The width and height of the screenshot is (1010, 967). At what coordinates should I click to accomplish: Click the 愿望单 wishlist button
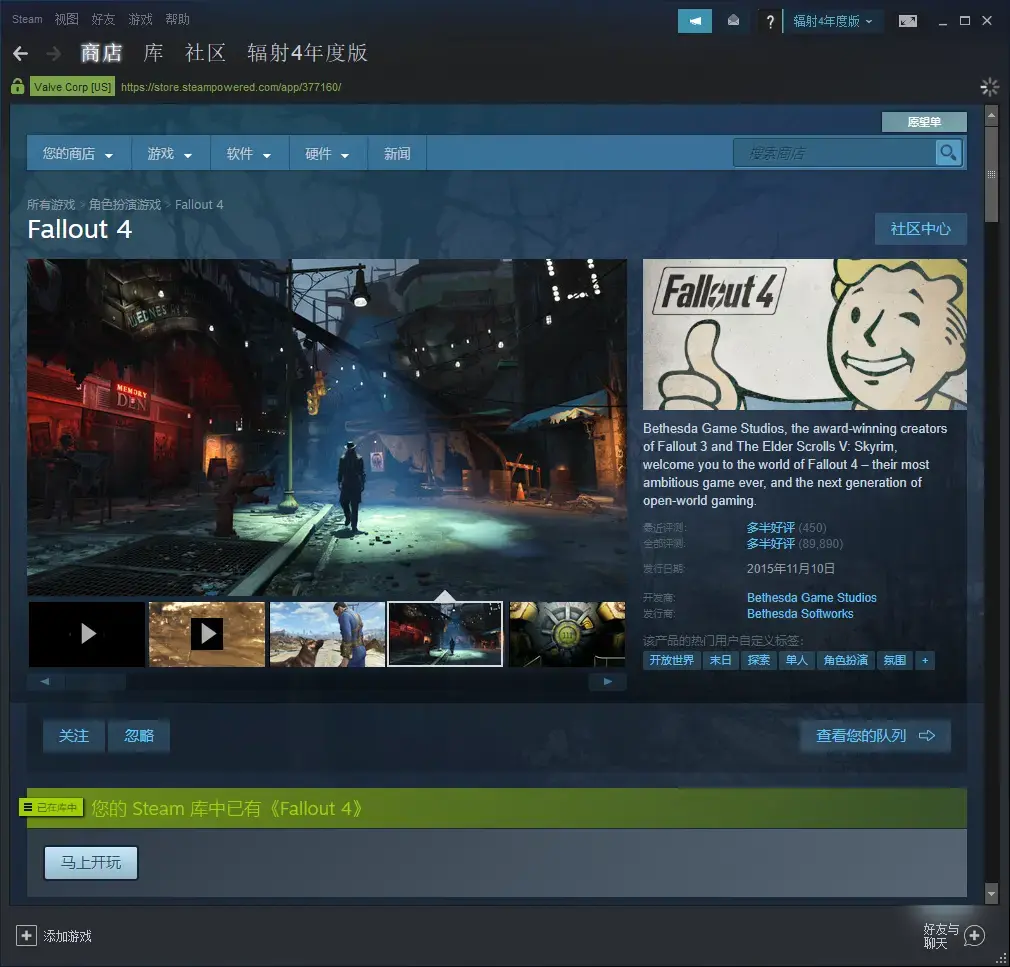coord(924,122)
